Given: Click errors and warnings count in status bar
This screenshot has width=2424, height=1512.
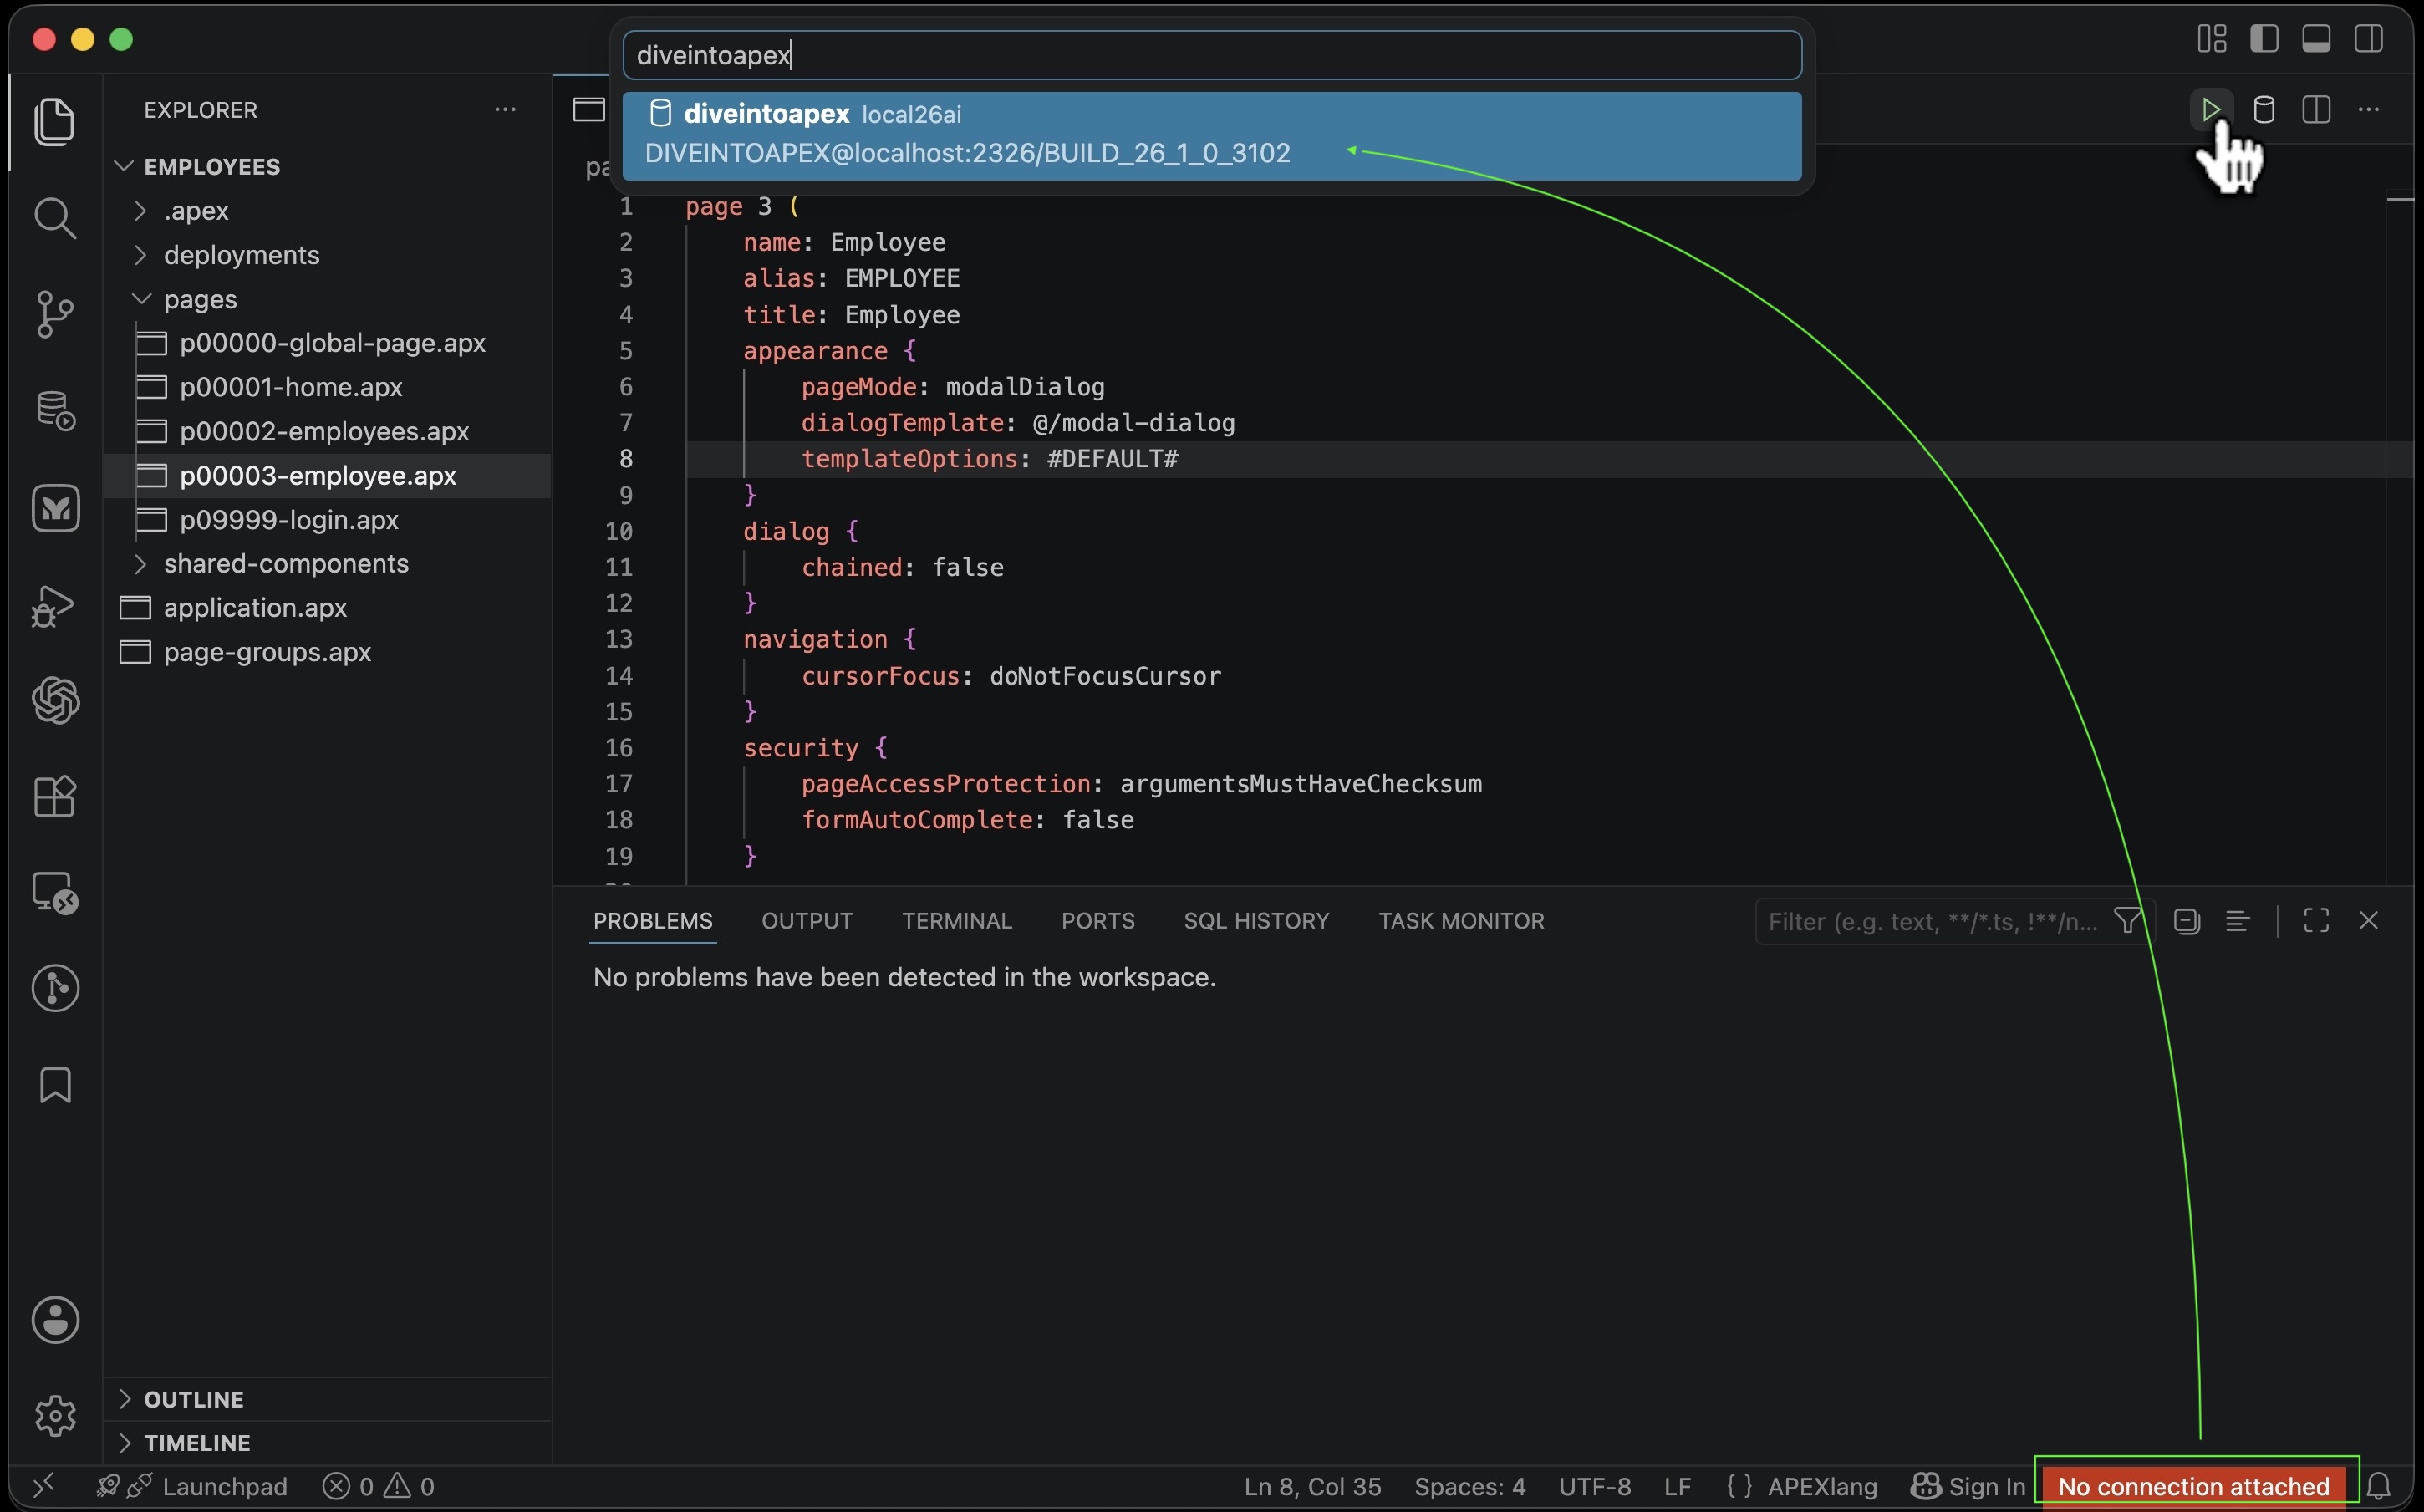Looking at the screenshot, I should click(x=379, y=1486).
